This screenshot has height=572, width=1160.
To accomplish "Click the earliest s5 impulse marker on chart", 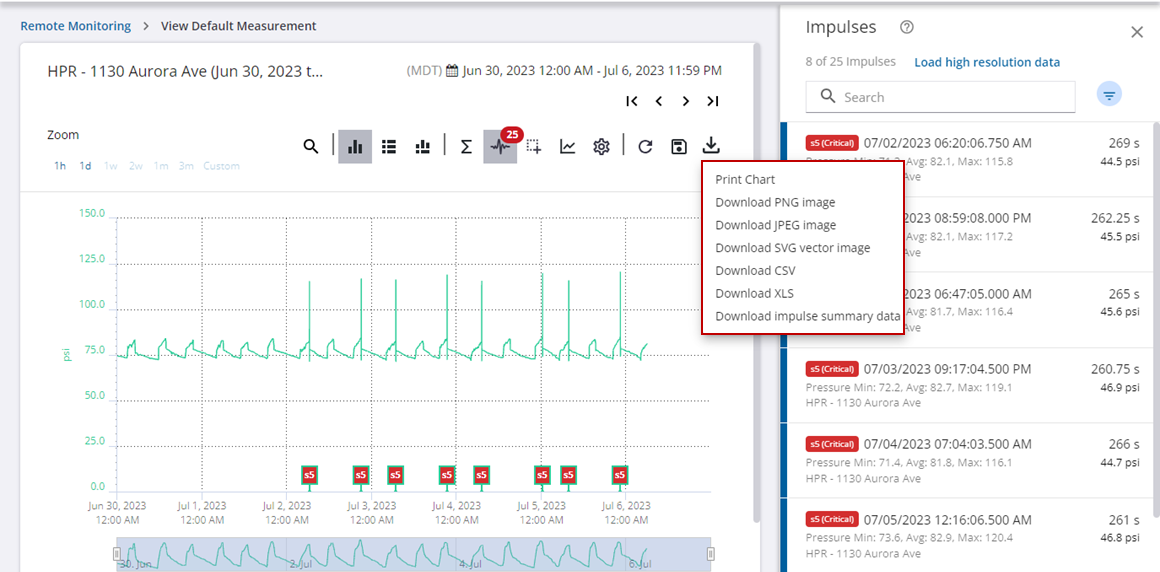I will [x=310, y=474].
